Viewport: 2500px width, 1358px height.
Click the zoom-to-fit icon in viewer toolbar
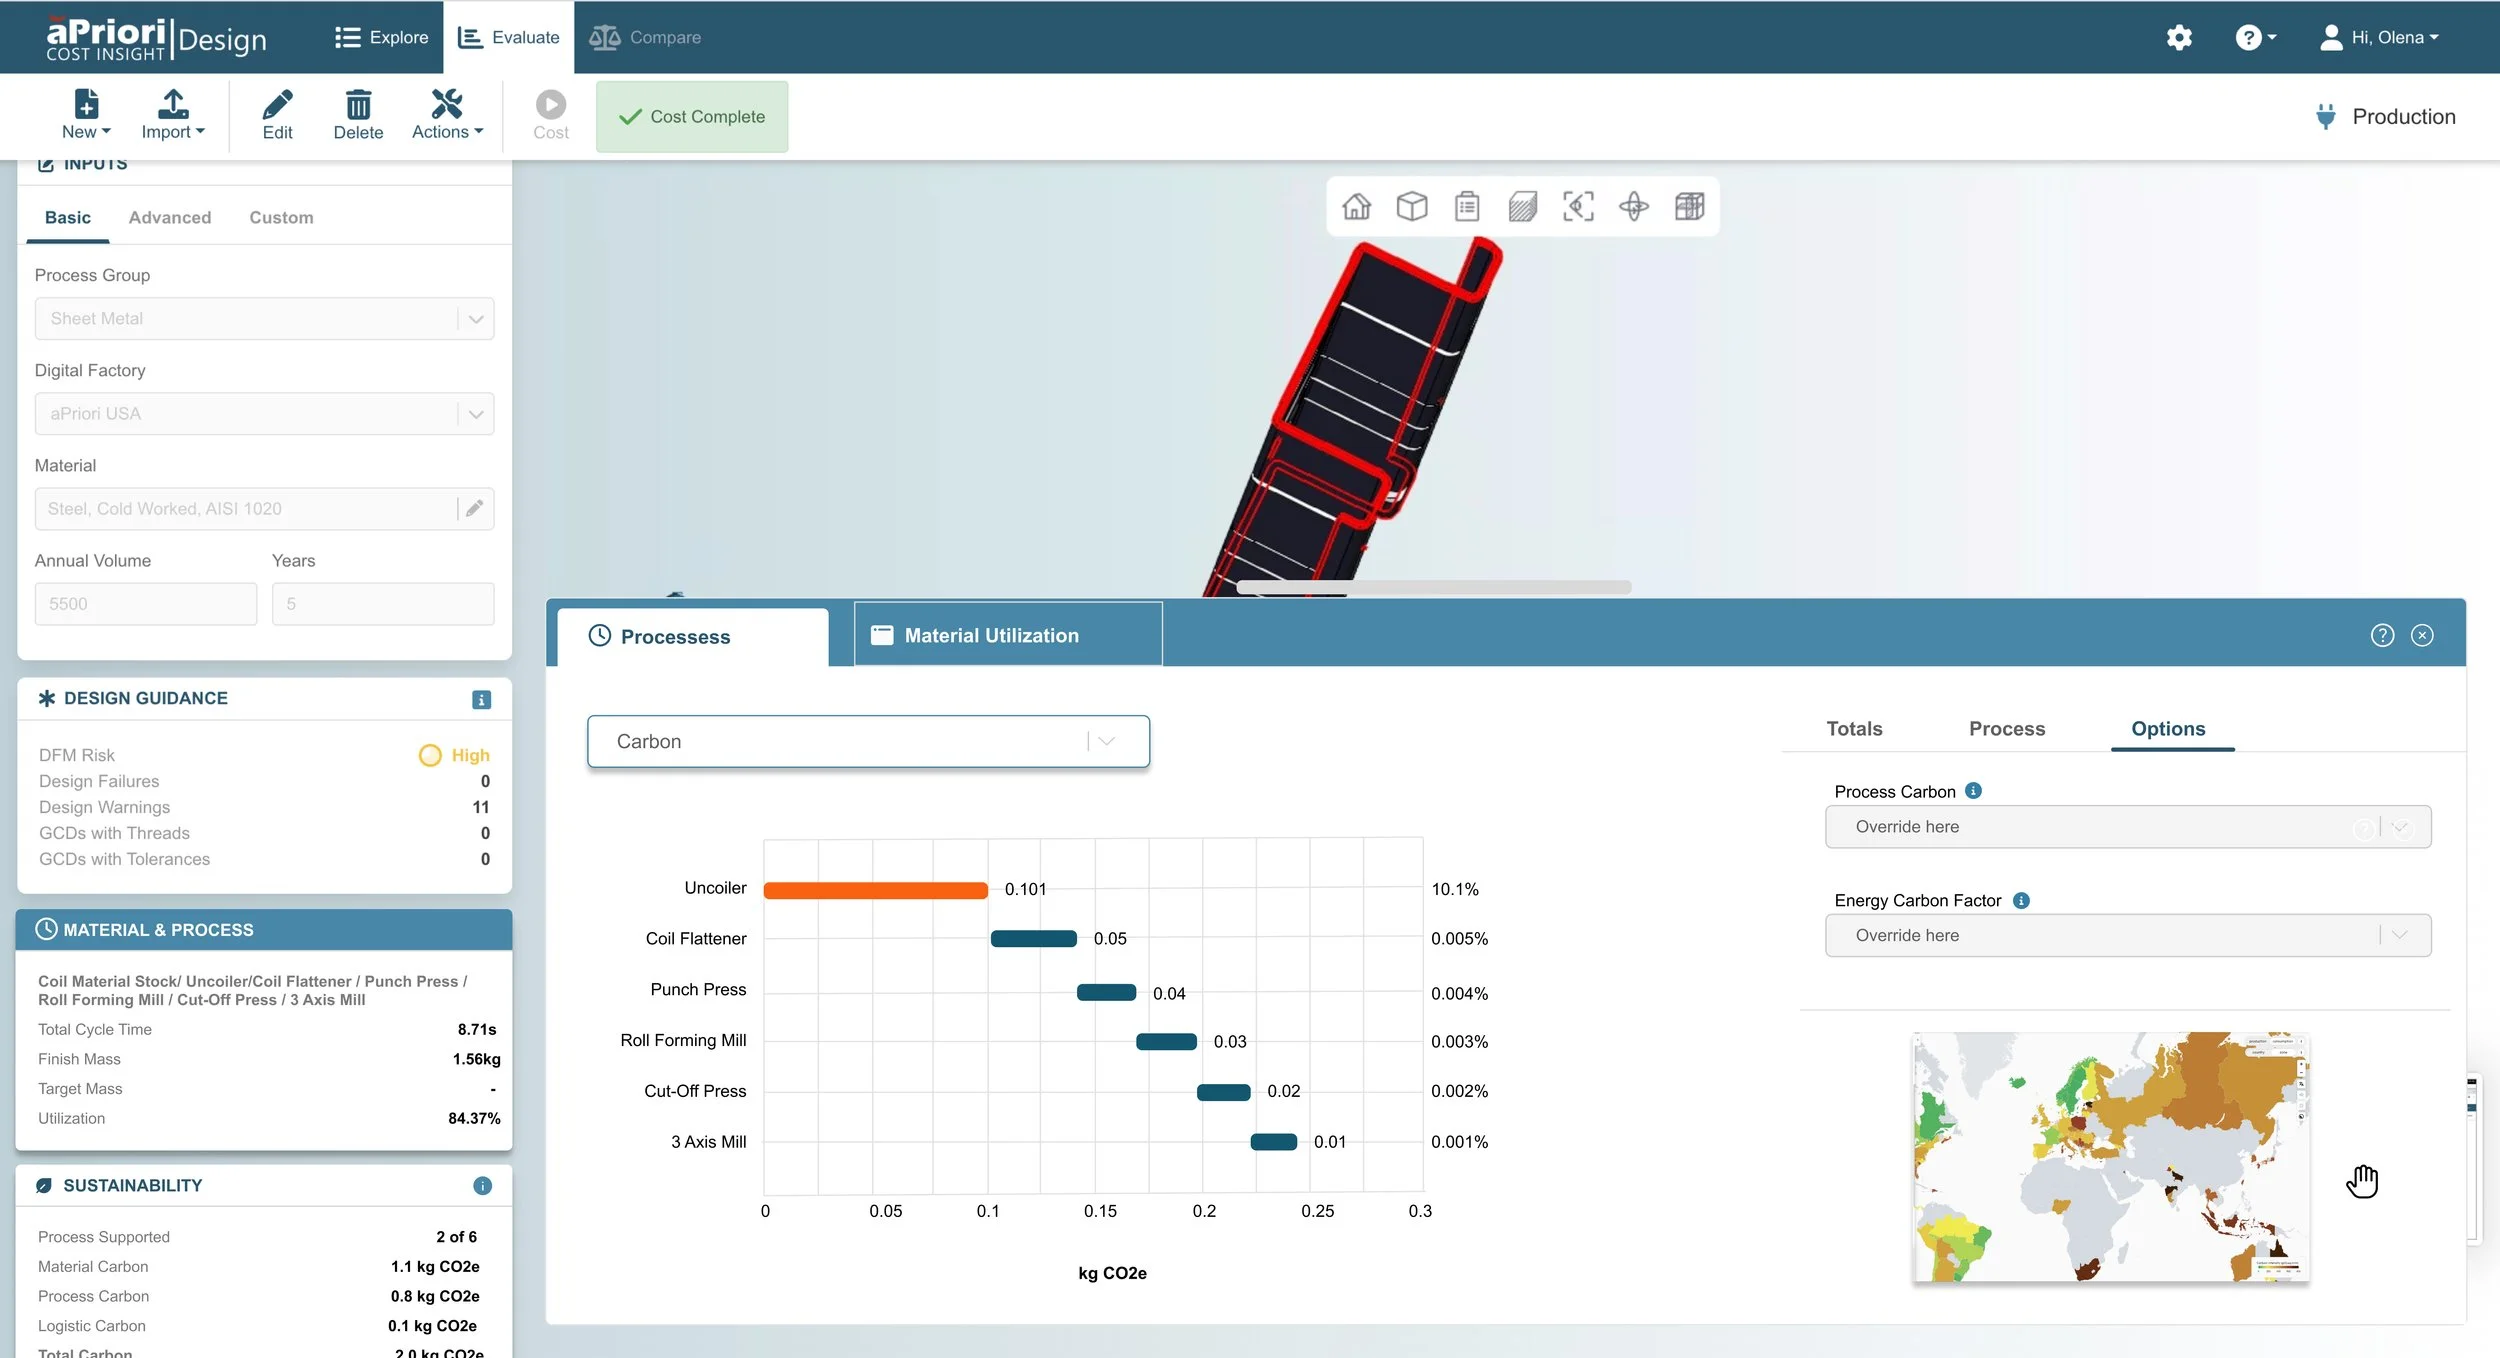[x=1578, y=206]
